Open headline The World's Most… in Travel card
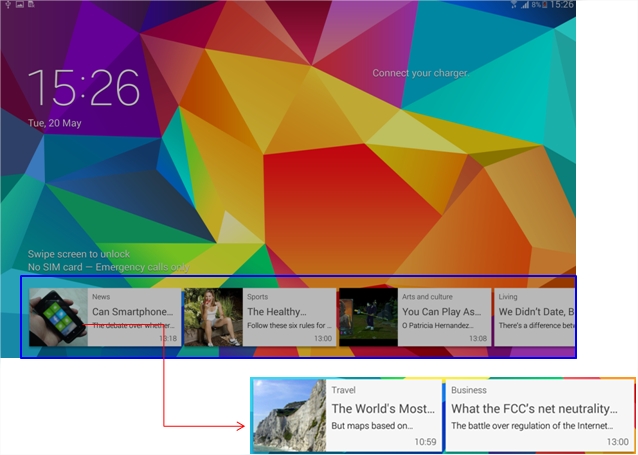 coord(383,409)
